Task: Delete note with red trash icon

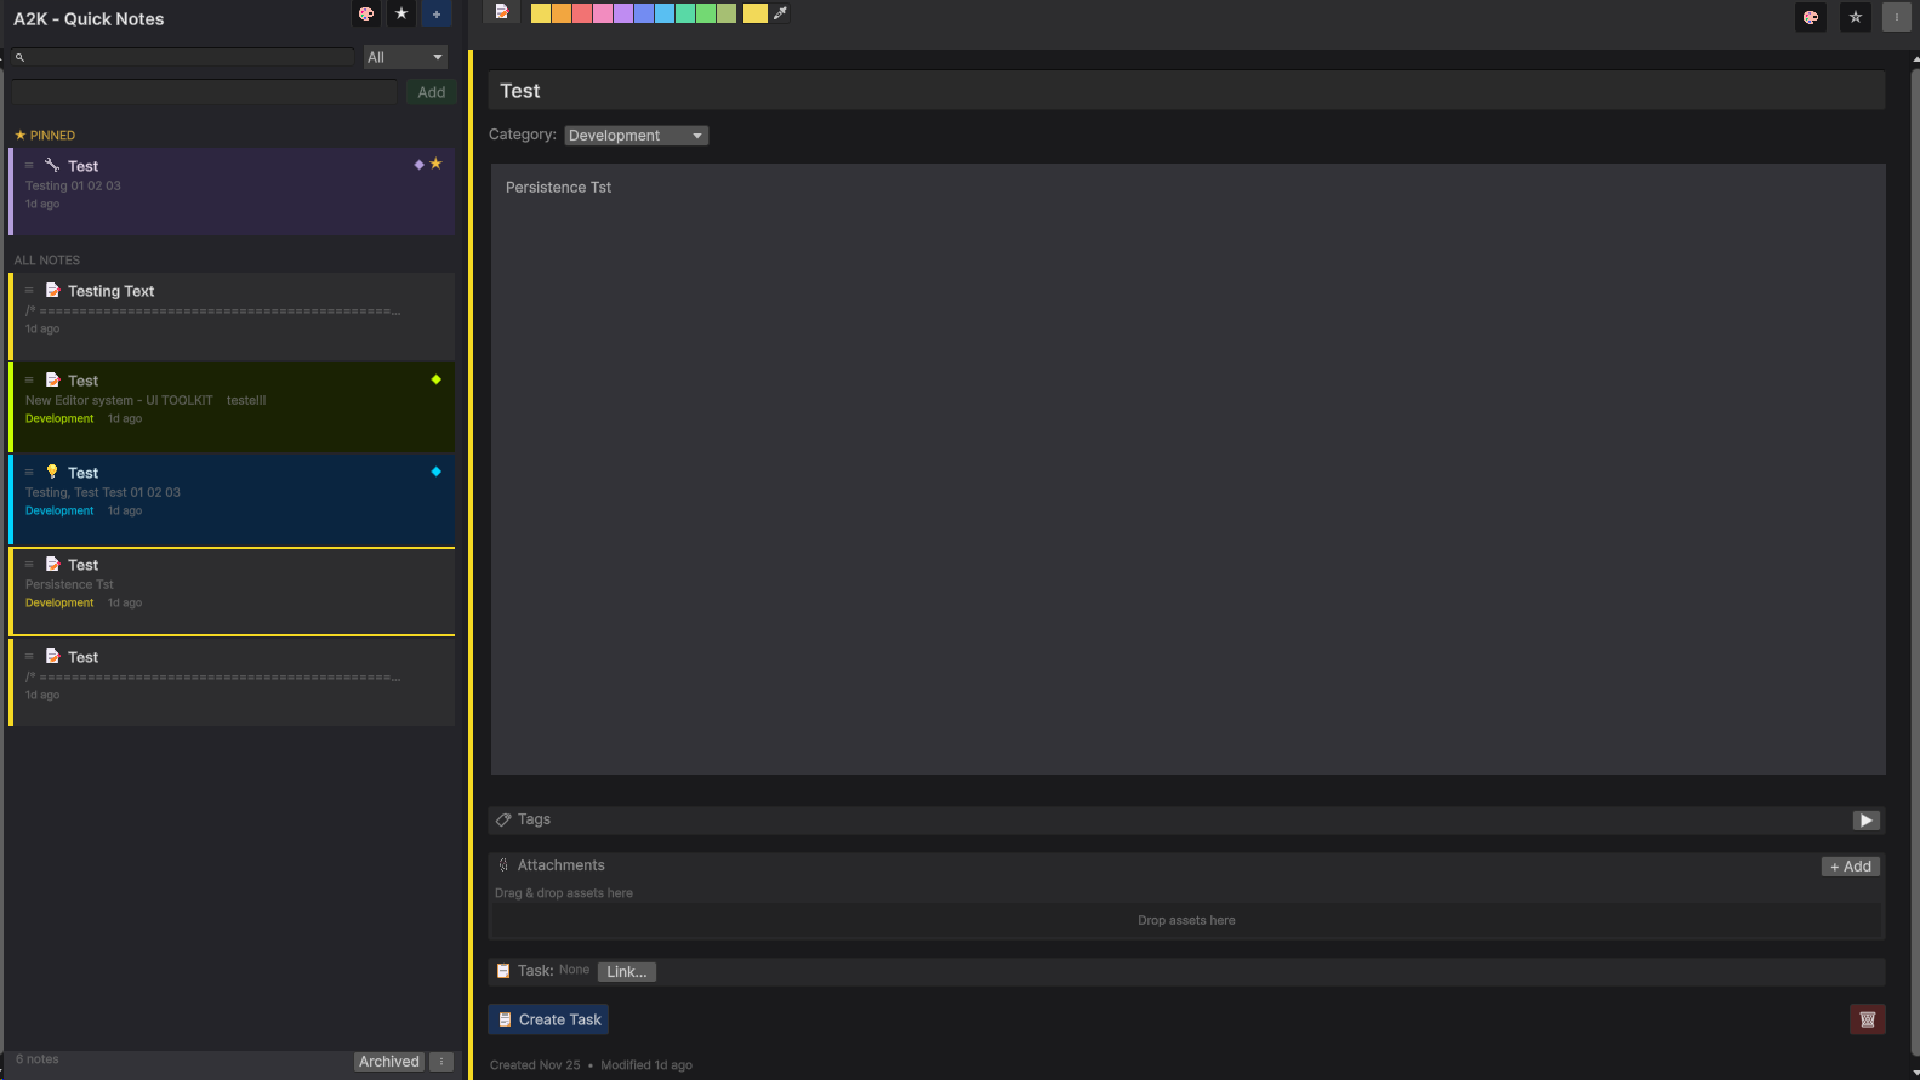Action: [x=1867, y=1019]
